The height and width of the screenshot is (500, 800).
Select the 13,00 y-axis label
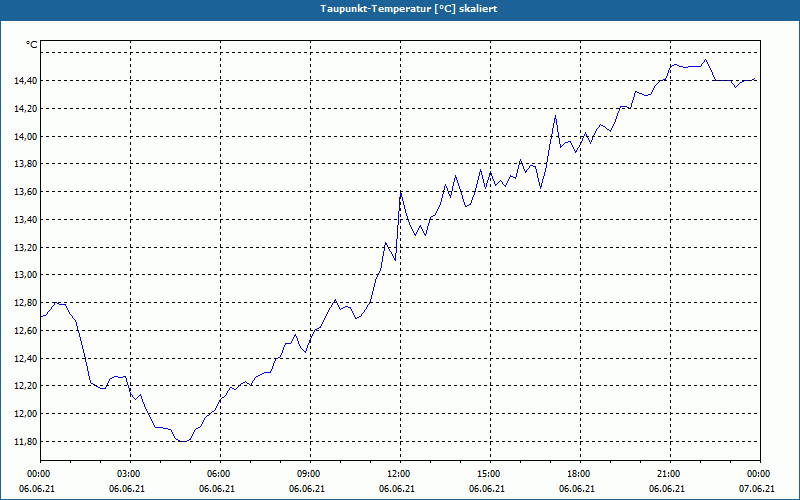tap(27, 275)
